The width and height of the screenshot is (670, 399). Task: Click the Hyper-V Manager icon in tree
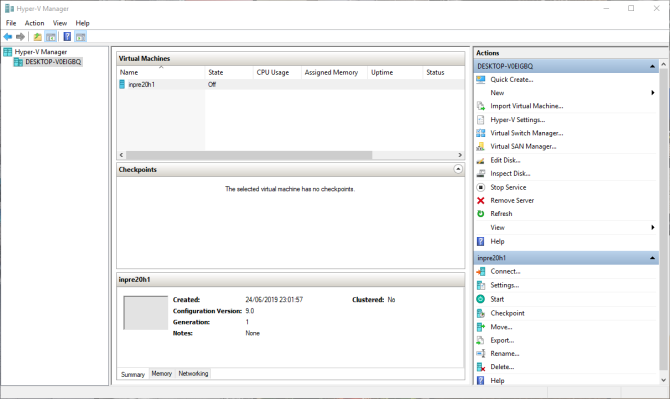[8, 52]
